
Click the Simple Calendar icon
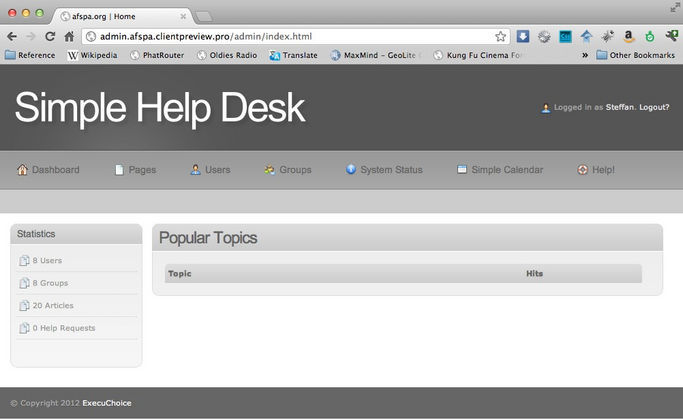pyautogui.click(x=462, y=170)
